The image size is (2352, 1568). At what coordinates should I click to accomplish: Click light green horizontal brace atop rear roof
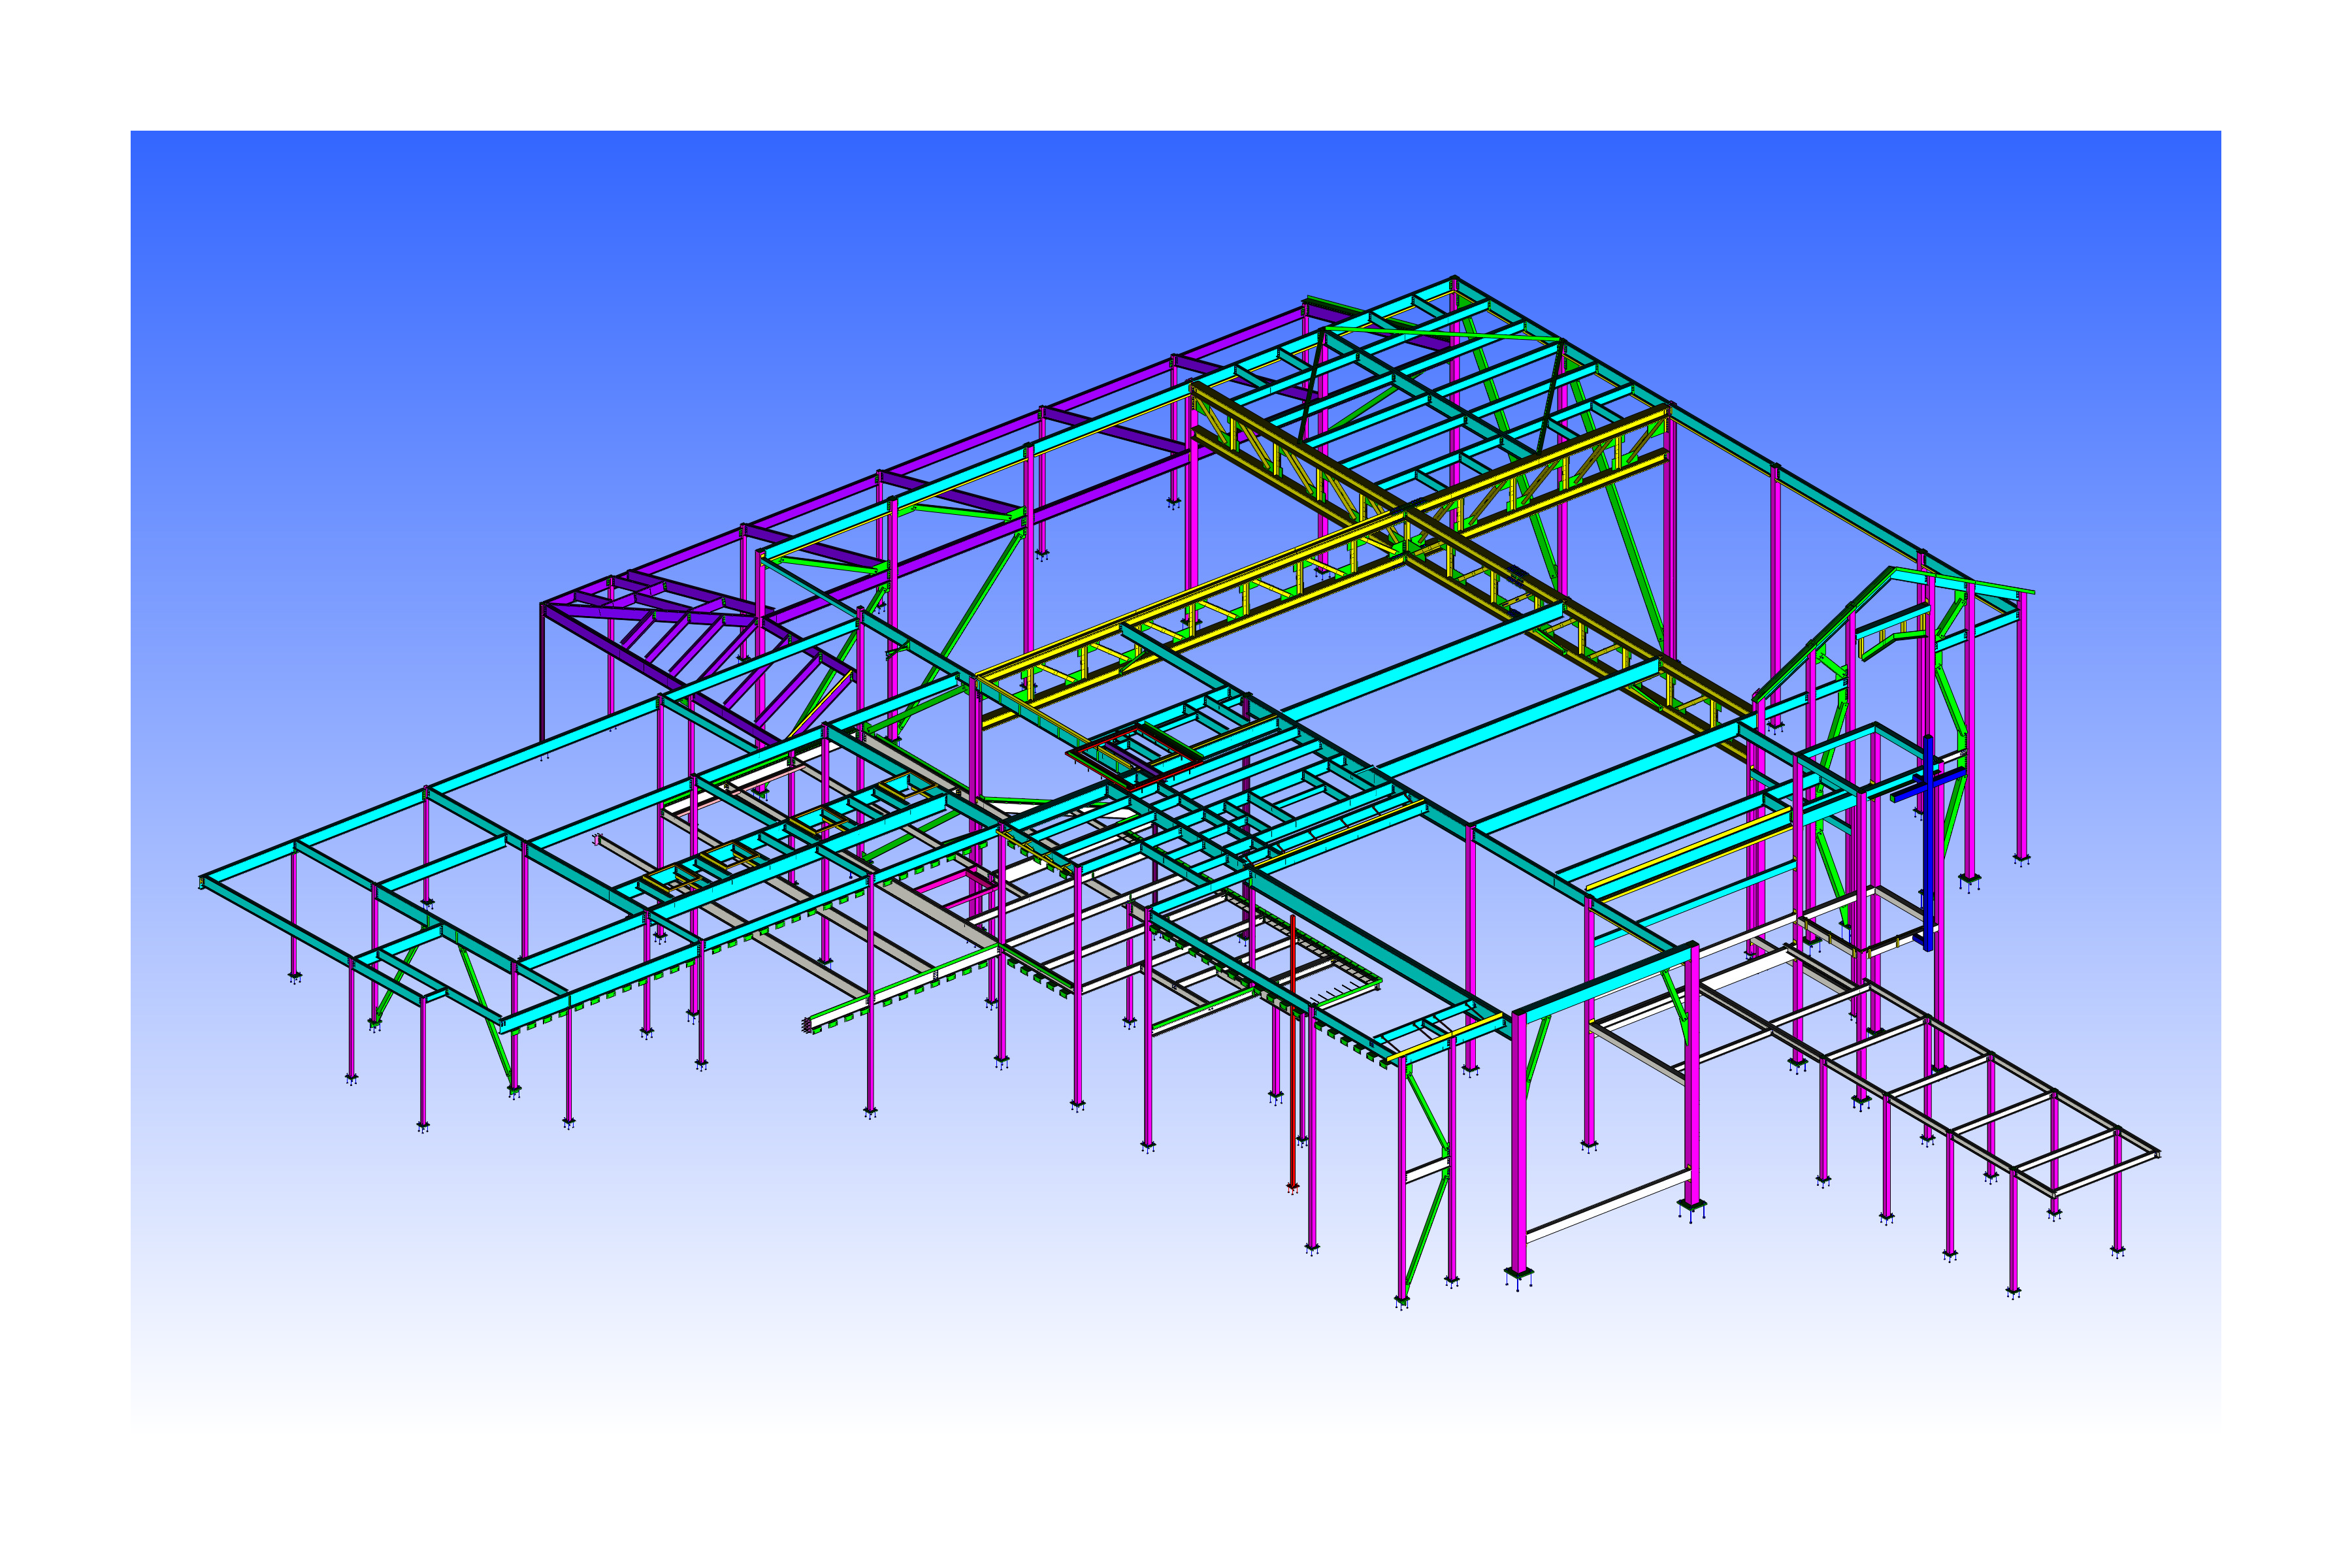pos(1440,334)
